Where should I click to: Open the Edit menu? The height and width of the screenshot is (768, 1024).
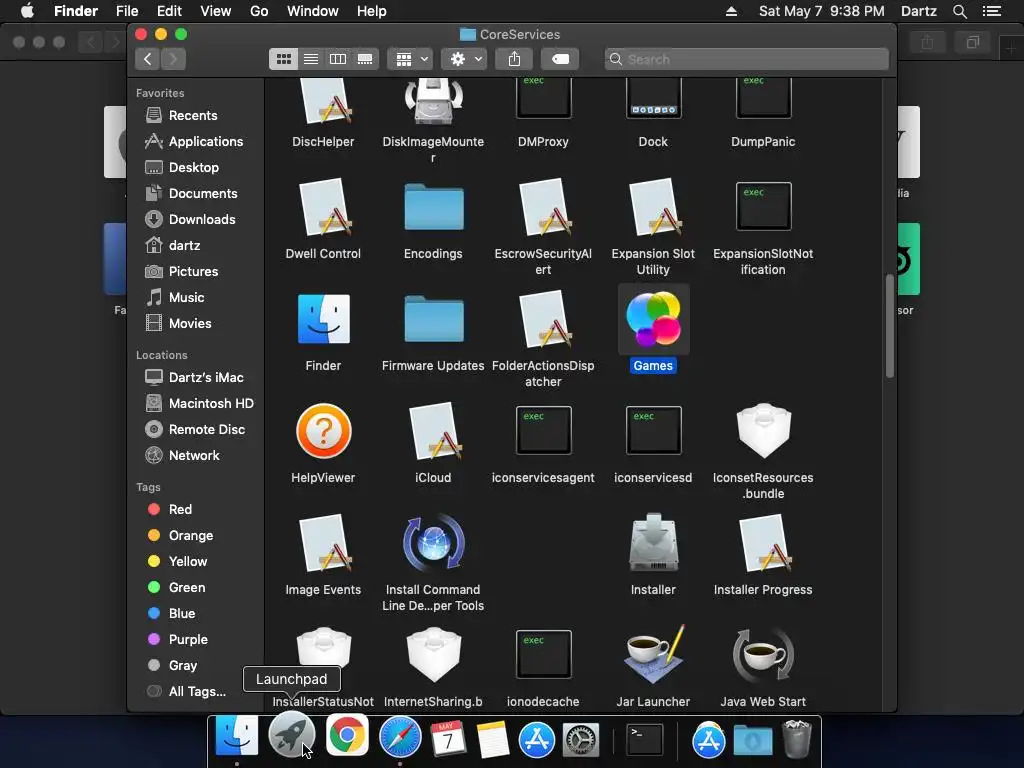pyautogui.click(x=169, y=11)
